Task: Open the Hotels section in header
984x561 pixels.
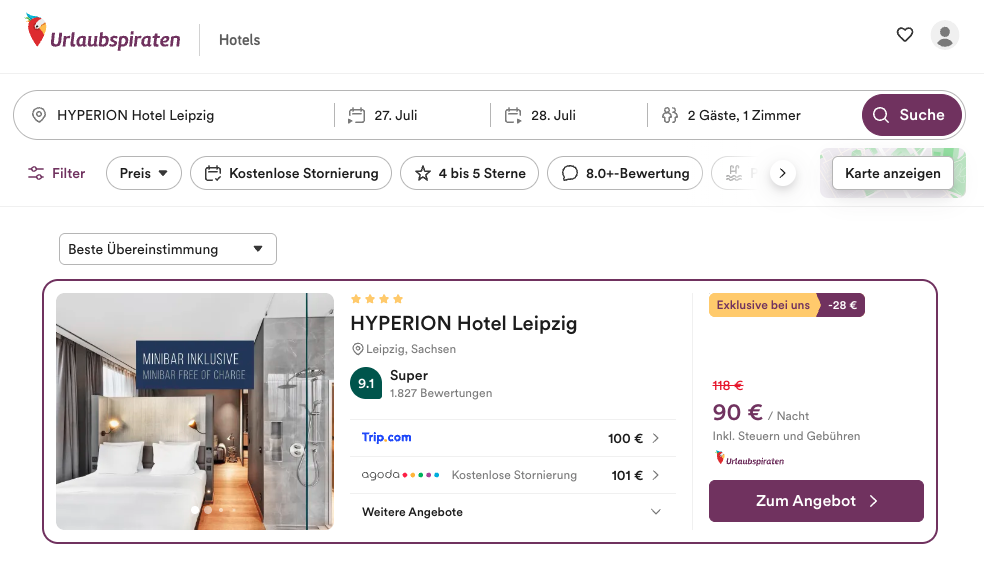Action: (x=239, y=40)
